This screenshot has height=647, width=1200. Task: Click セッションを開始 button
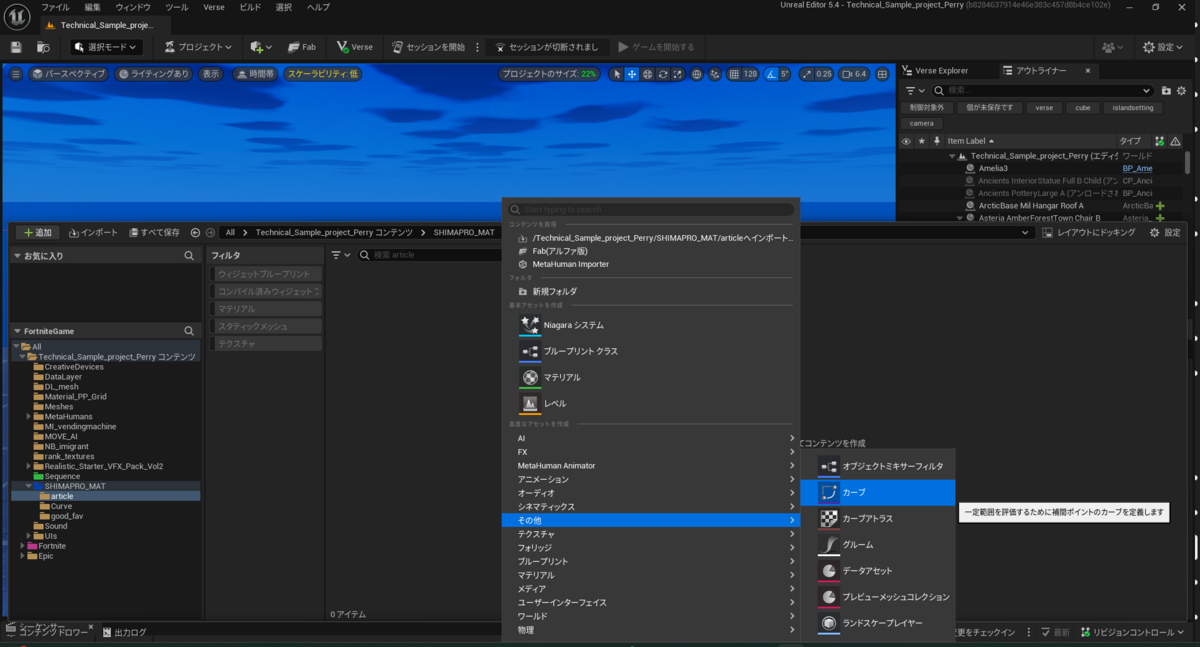(429, 47)
